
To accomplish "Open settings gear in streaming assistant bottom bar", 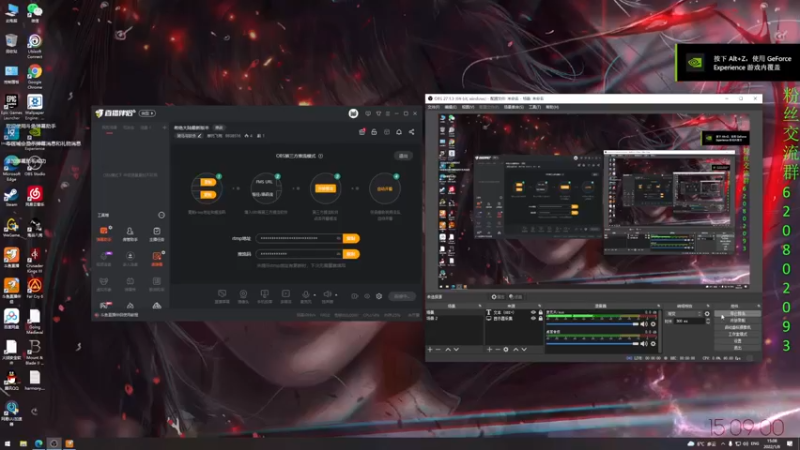I will click(x=379, y=296).
